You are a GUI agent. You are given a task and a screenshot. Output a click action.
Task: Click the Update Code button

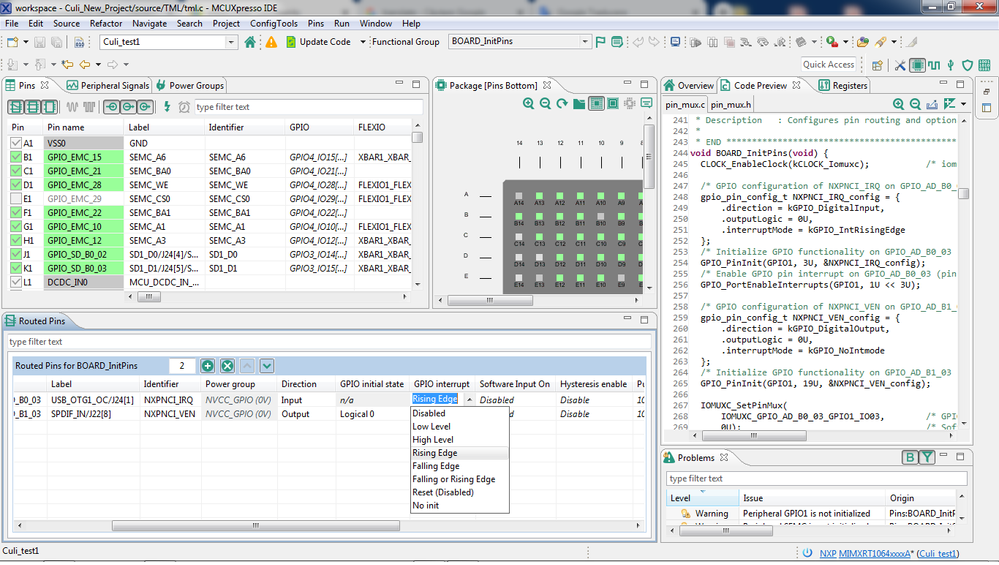[318, 42]
